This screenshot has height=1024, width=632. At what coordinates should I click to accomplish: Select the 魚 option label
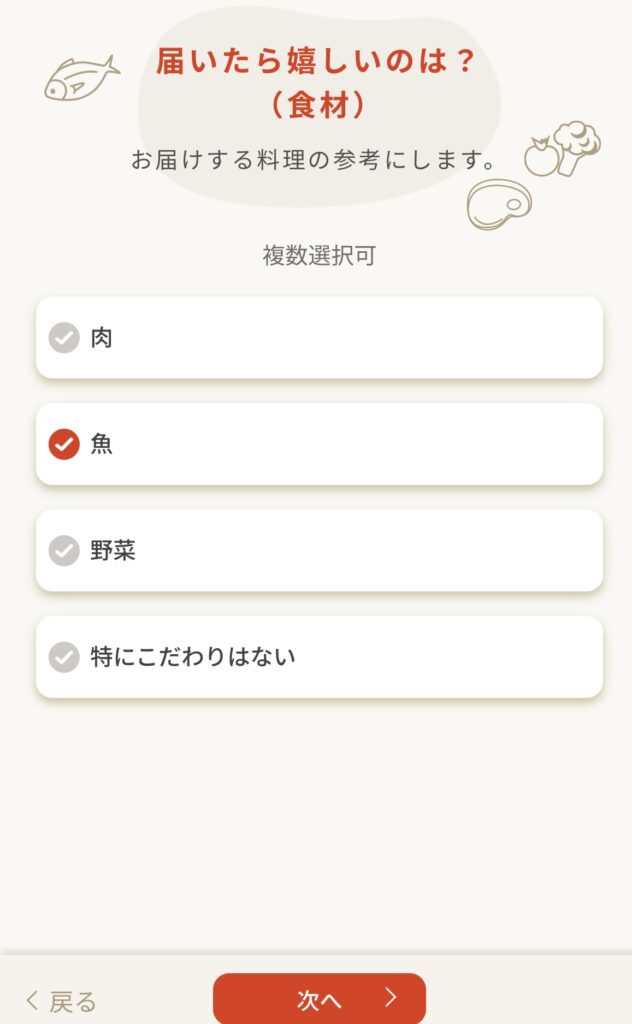(102, 444)
